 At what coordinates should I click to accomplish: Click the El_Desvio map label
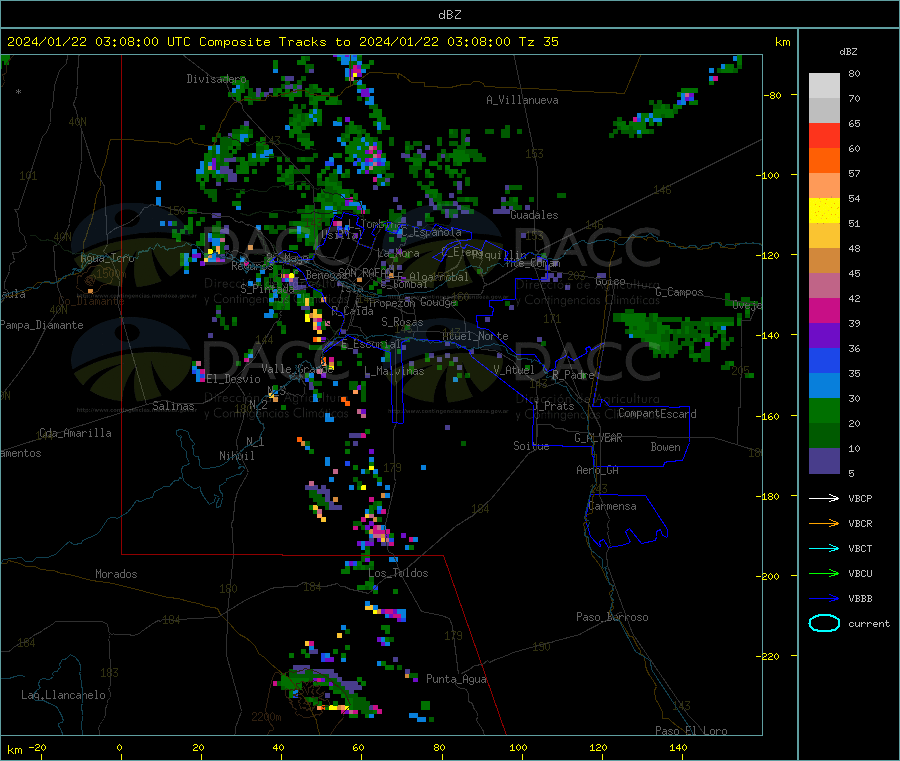coord(234,379)
